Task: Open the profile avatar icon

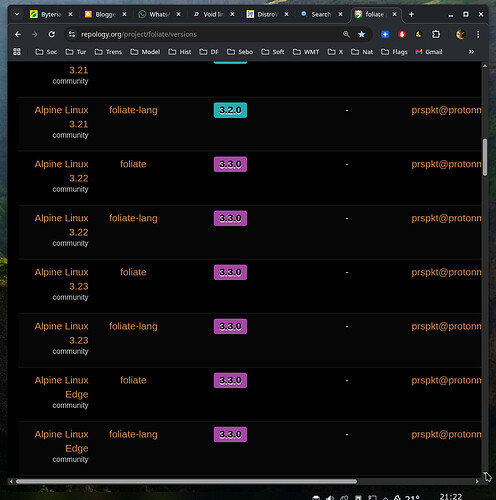Action: click(x=461, y=34)
